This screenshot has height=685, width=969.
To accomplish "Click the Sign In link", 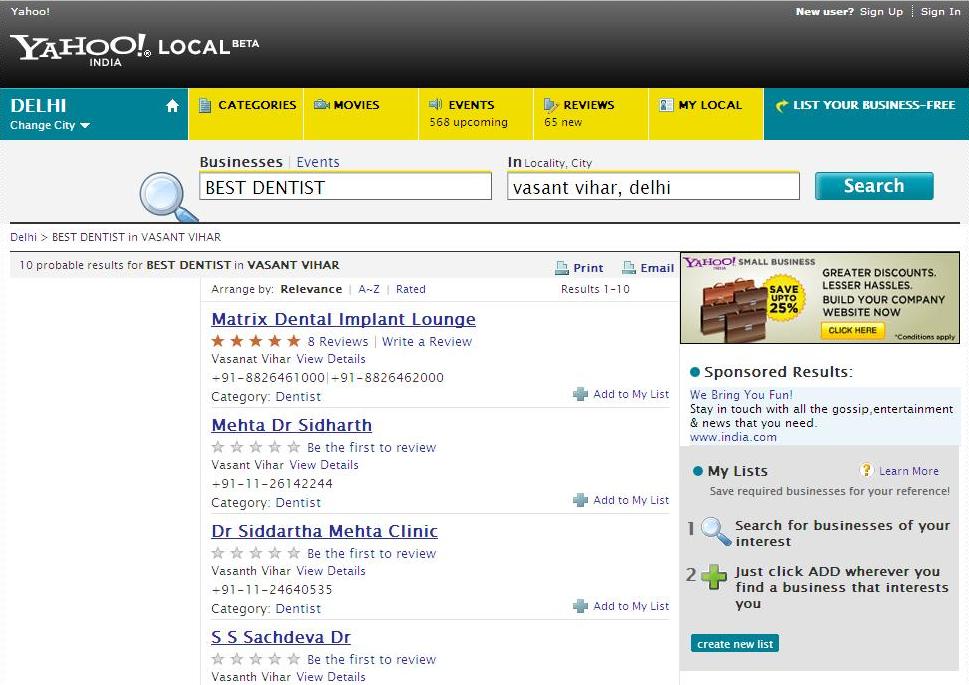I will coord(941,12).
